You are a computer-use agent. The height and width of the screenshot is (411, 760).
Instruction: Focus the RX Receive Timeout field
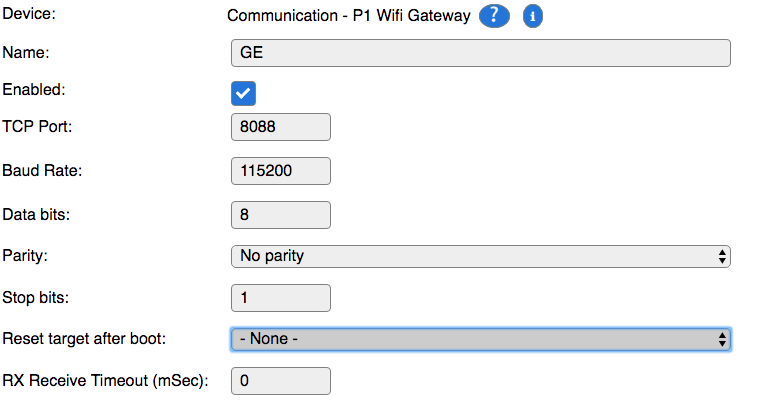[x=281, y=381]
